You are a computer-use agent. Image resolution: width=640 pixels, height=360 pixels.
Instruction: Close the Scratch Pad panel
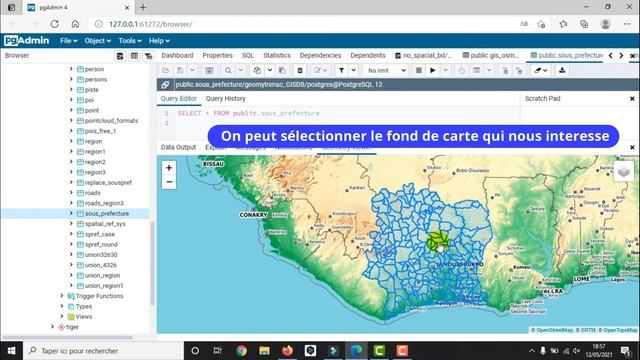[x=632, y=99]
